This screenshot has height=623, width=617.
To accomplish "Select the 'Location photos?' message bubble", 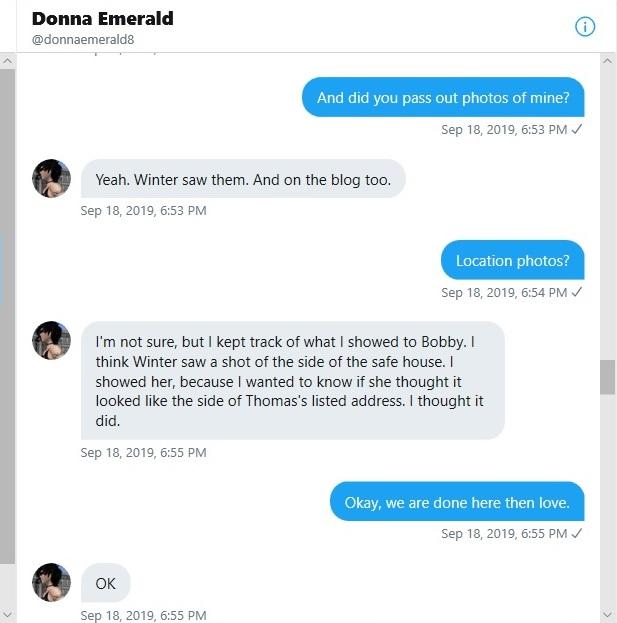I will tap(512, 261).
